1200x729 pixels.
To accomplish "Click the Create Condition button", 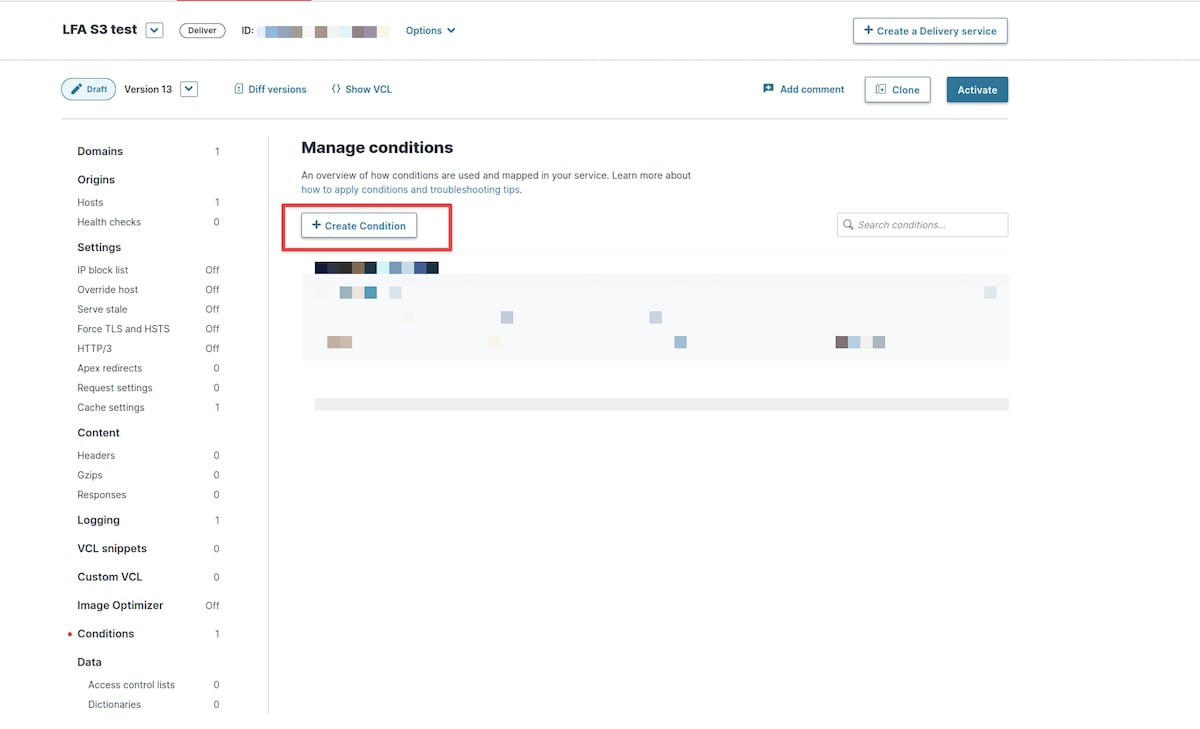I will point(359,226).
